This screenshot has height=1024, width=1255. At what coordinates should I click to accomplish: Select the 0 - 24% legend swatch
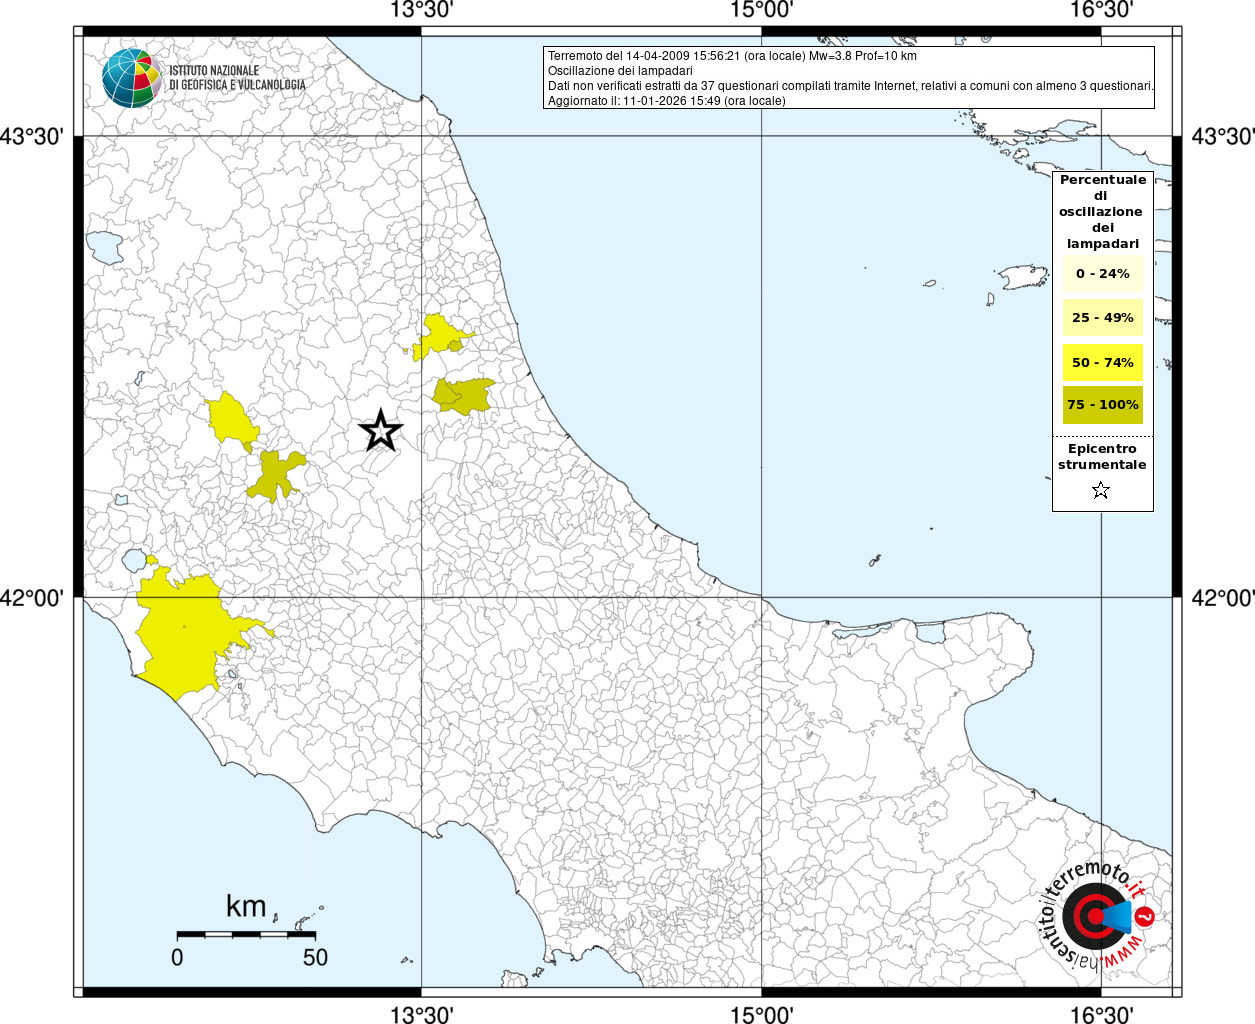coord(1102,273)
